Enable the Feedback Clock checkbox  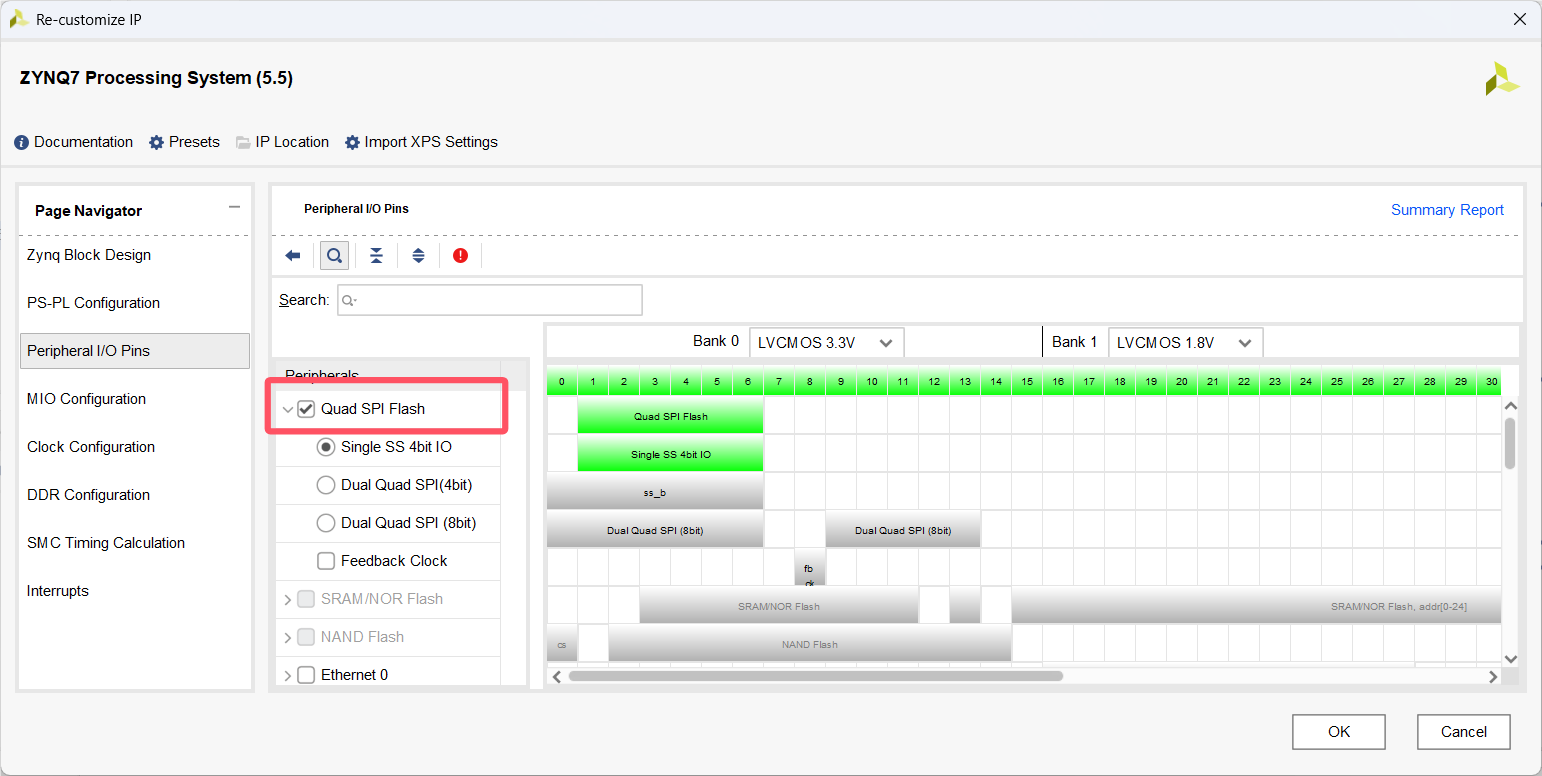(x=326, y=561)
